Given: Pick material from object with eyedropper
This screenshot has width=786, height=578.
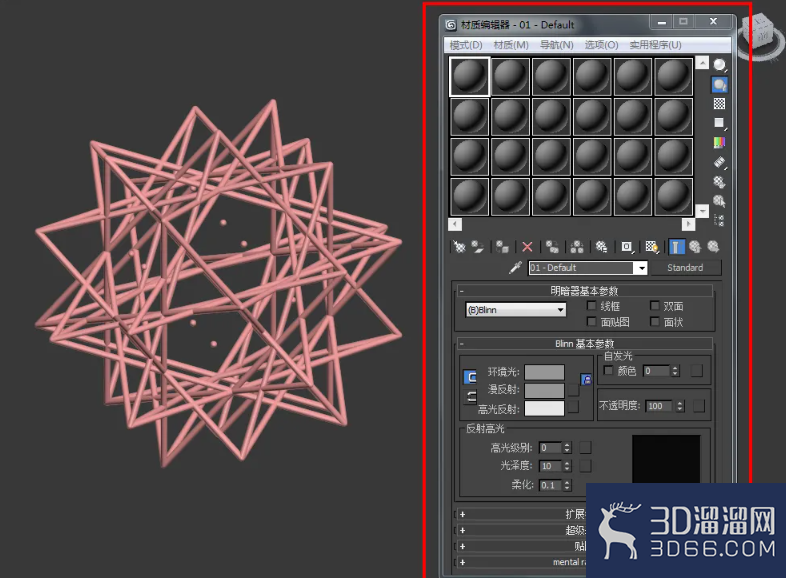Looking at the screenshot, I should point(515,268).
